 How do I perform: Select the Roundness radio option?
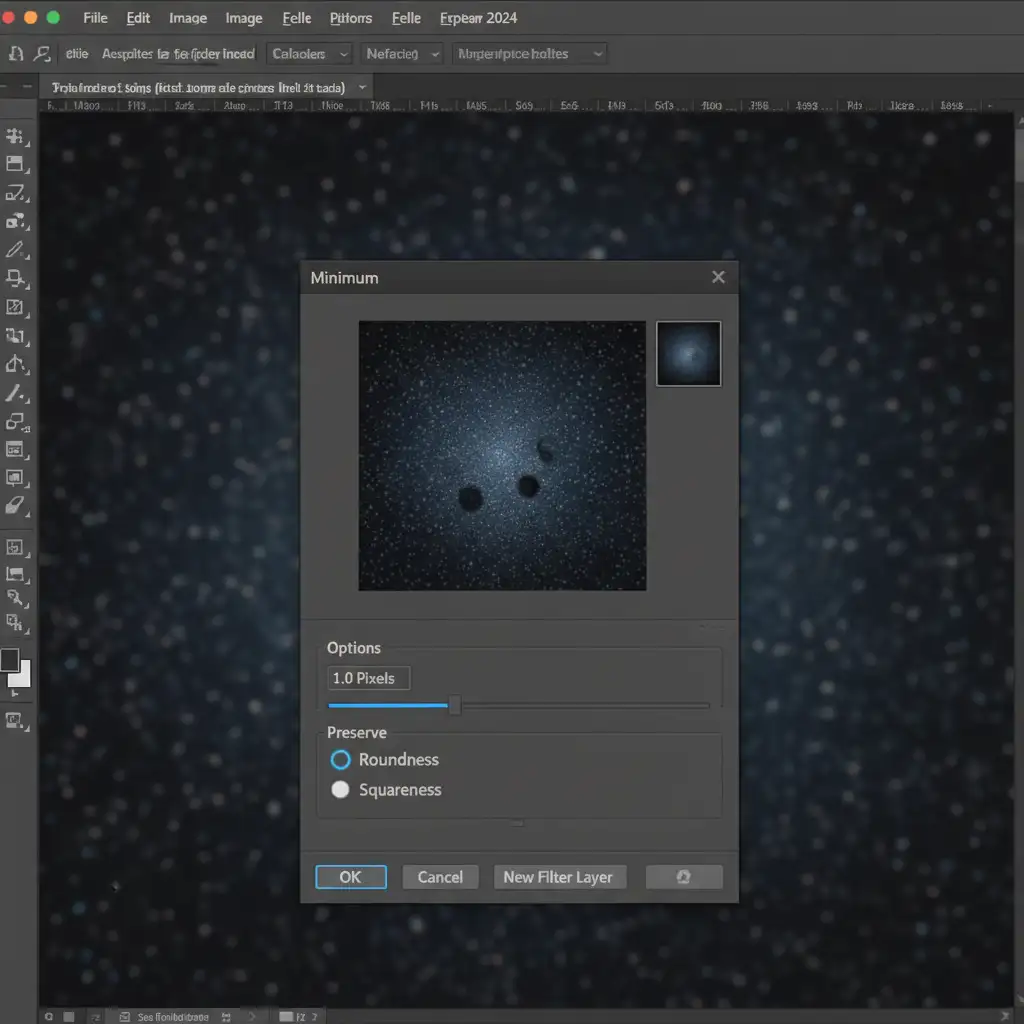tap(340, 760)
